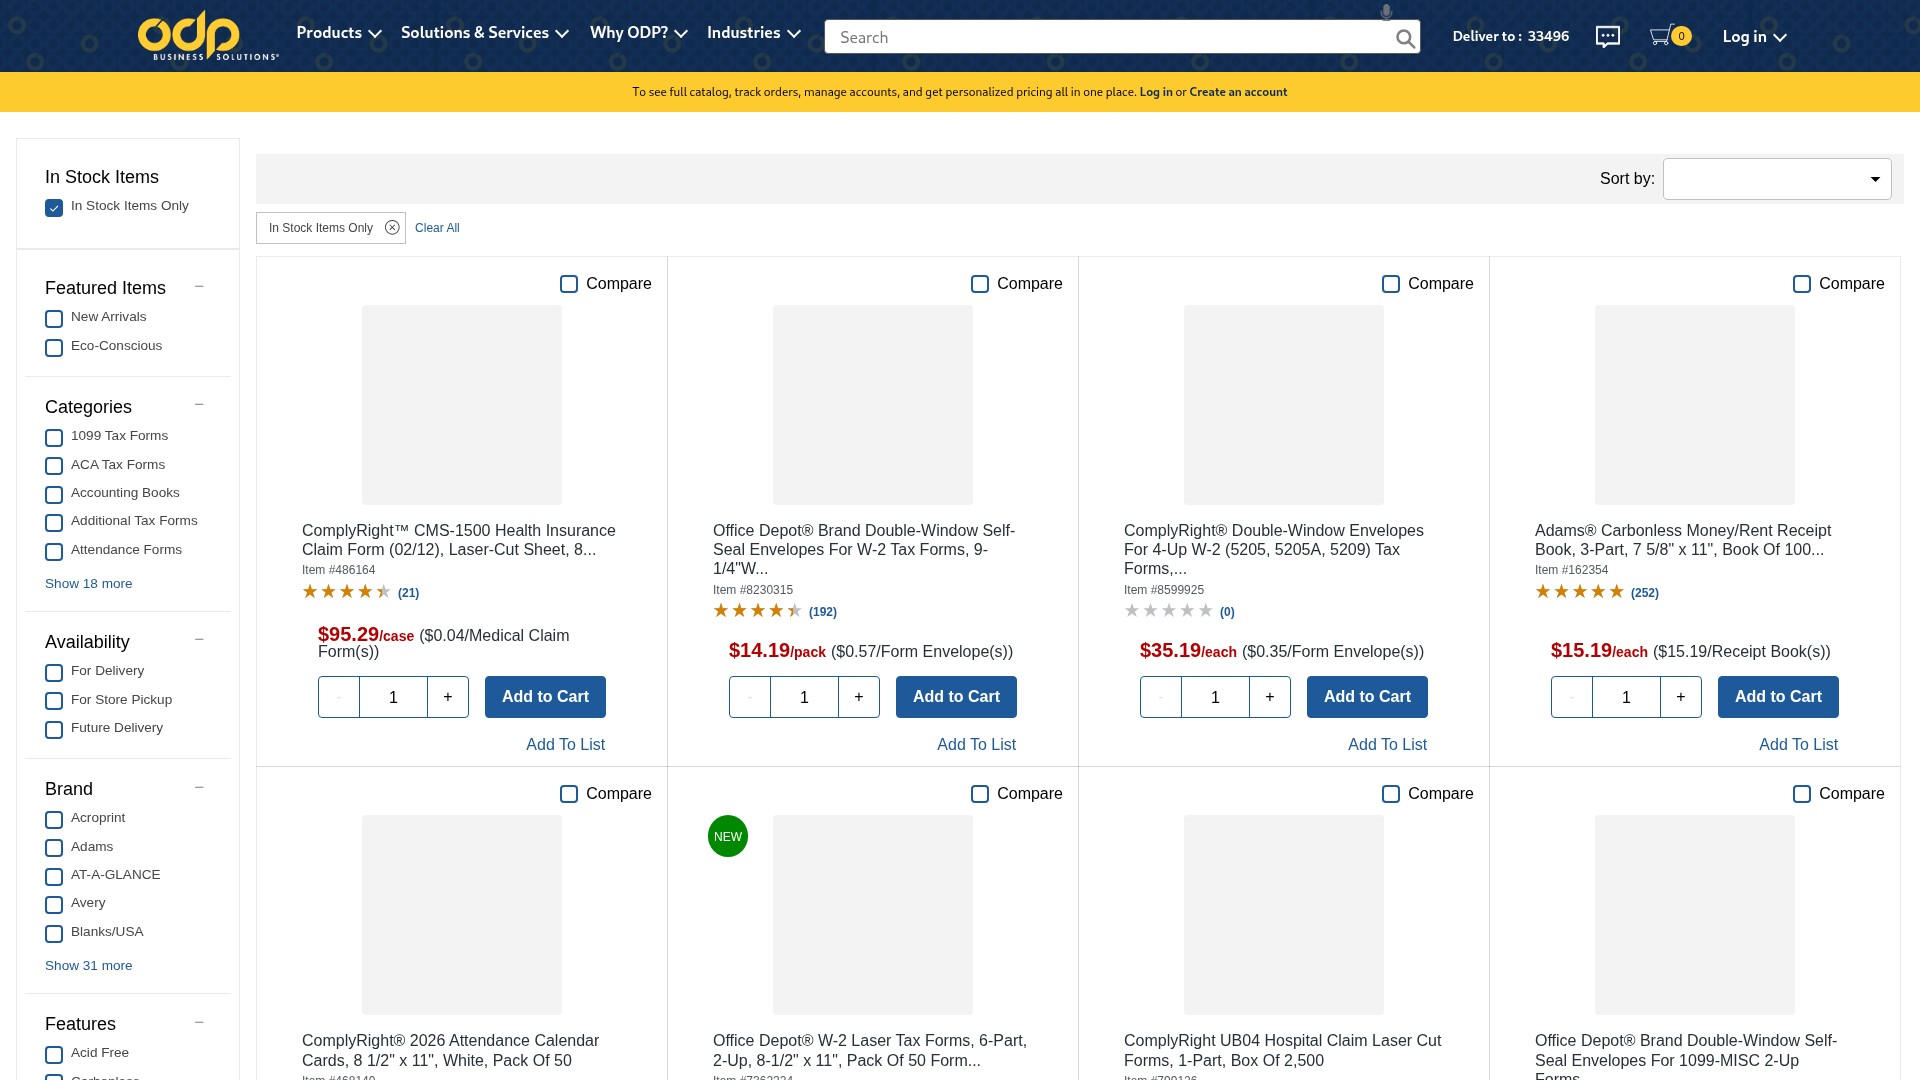Expand Show 18 more categories
The height and width of the screenshot is (1080, 1920).
click(88, 584)
